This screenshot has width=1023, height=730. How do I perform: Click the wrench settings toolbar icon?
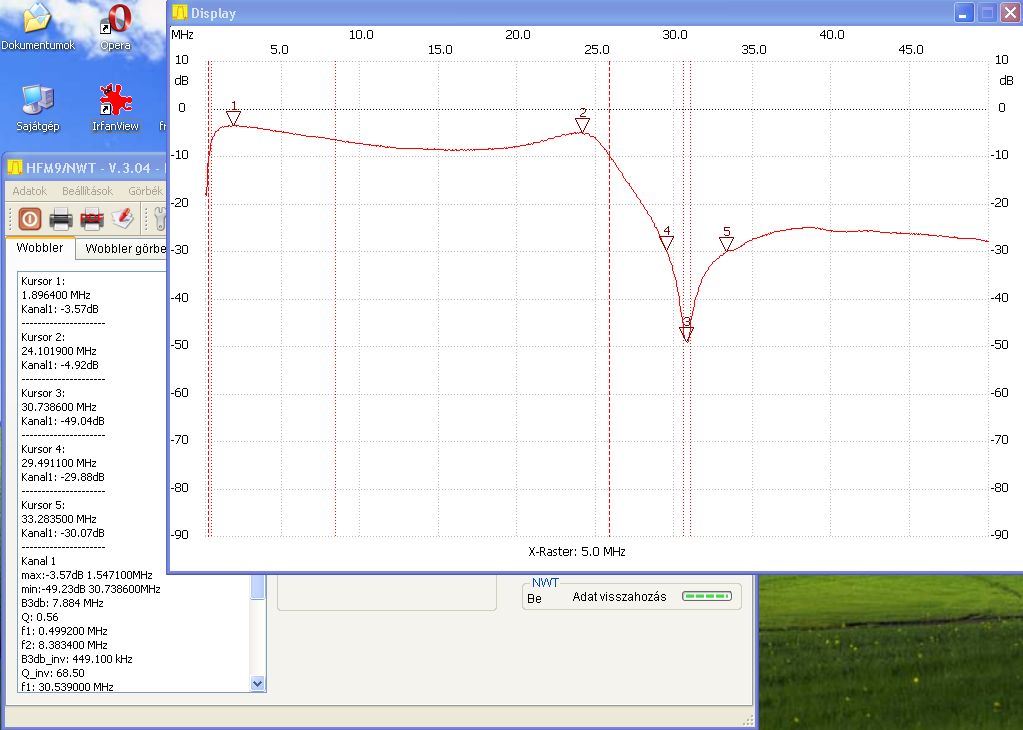pos(158,218)
